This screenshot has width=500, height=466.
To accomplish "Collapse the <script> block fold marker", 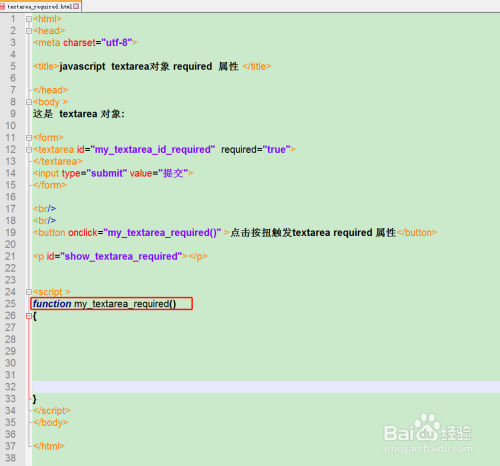I will (29, 292).
